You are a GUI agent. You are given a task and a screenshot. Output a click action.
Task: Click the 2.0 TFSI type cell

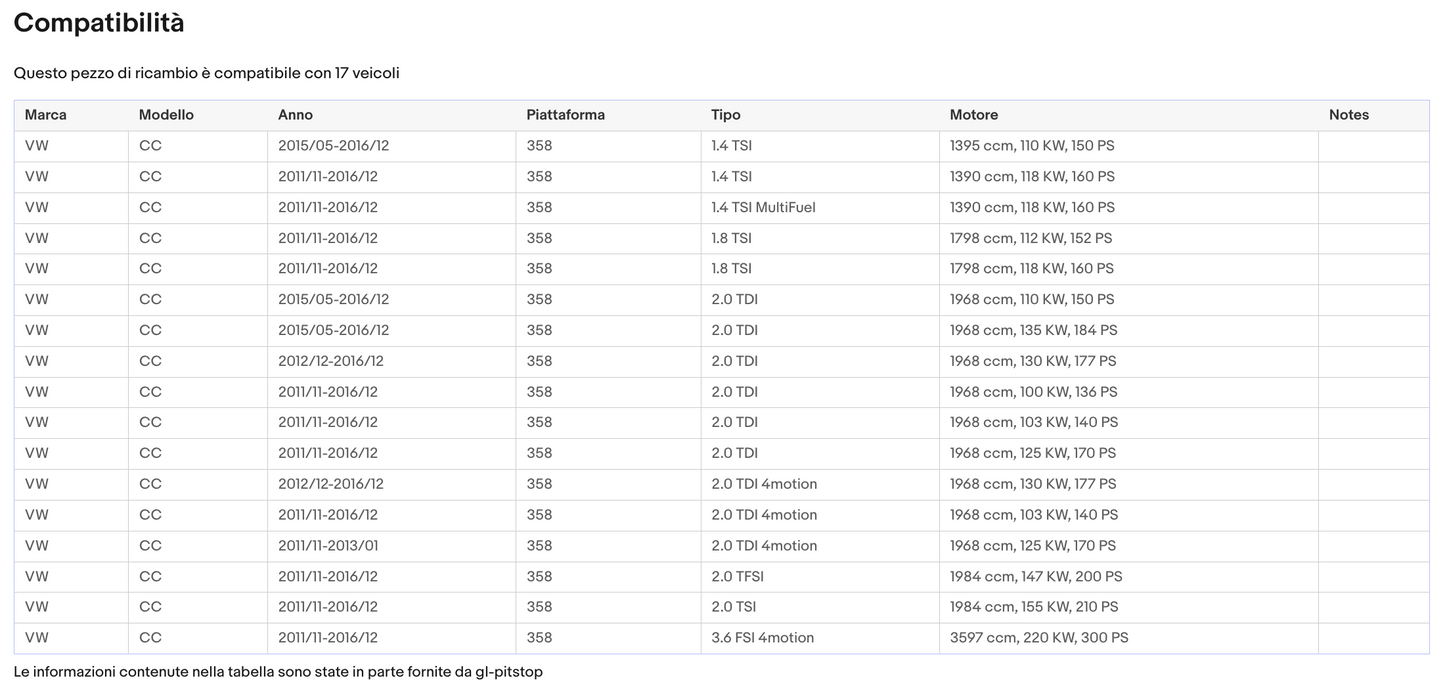coord(737,576)
